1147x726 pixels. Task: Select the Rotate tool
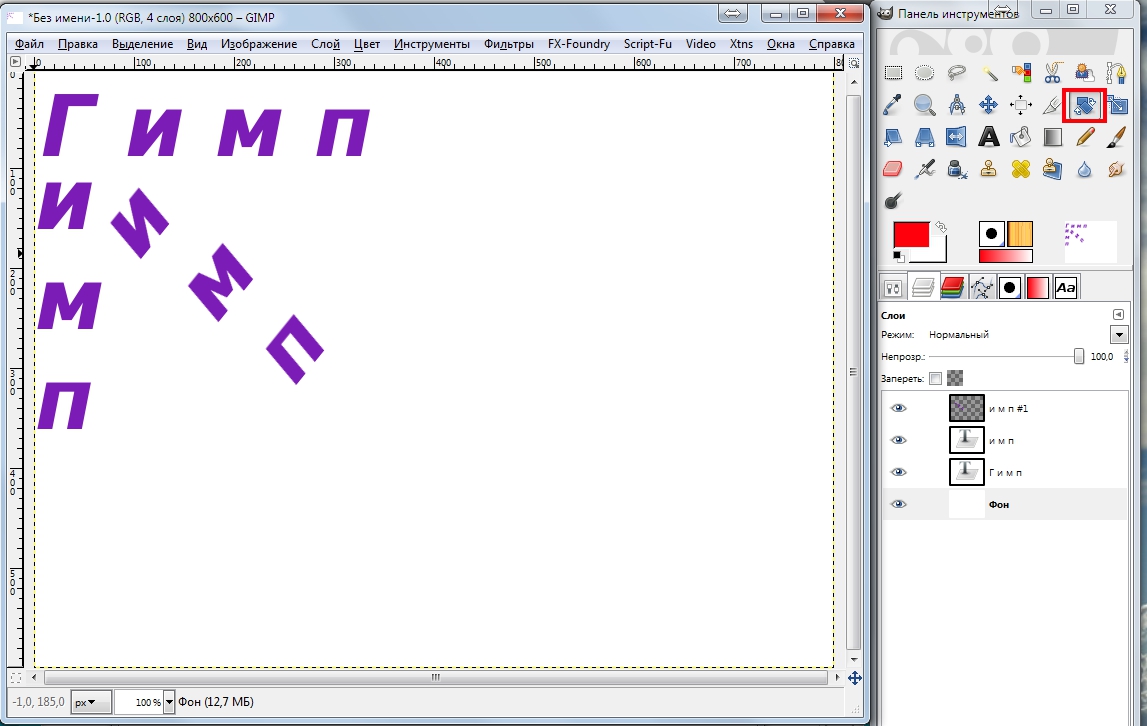click(x=1084, y=105)
